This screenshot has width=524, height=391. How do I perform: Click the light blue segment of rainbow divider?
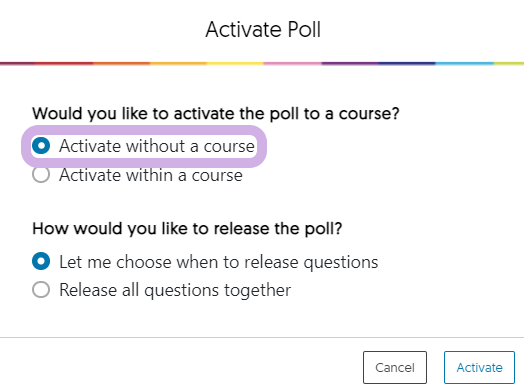465,63
